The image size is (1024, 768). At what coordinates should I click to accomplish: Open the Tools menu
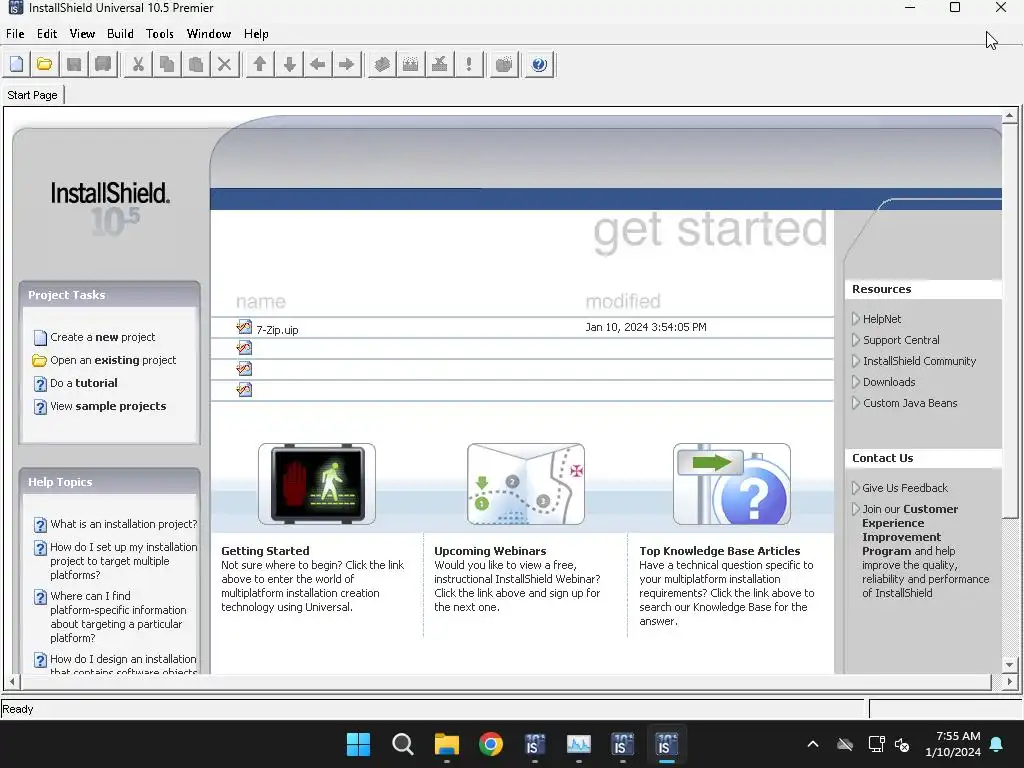coord(159,34)
